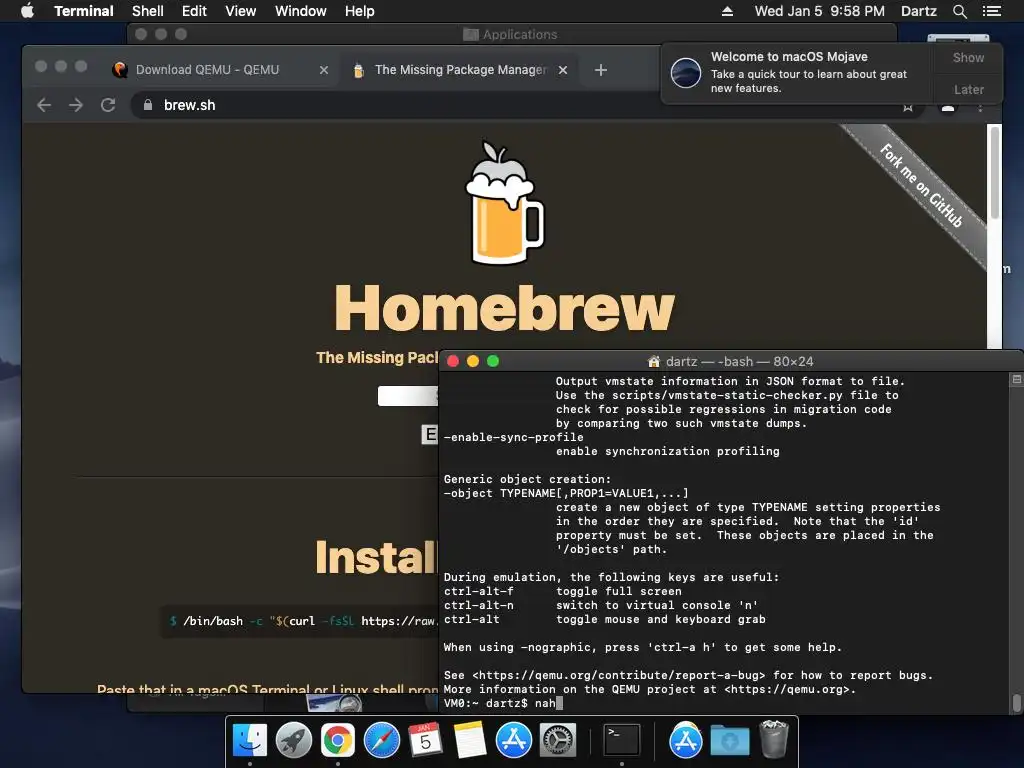Viewport: 1024px width, 768px height.
Task: Click the macOS Mojave notification icon
Action: pos(686,72)
